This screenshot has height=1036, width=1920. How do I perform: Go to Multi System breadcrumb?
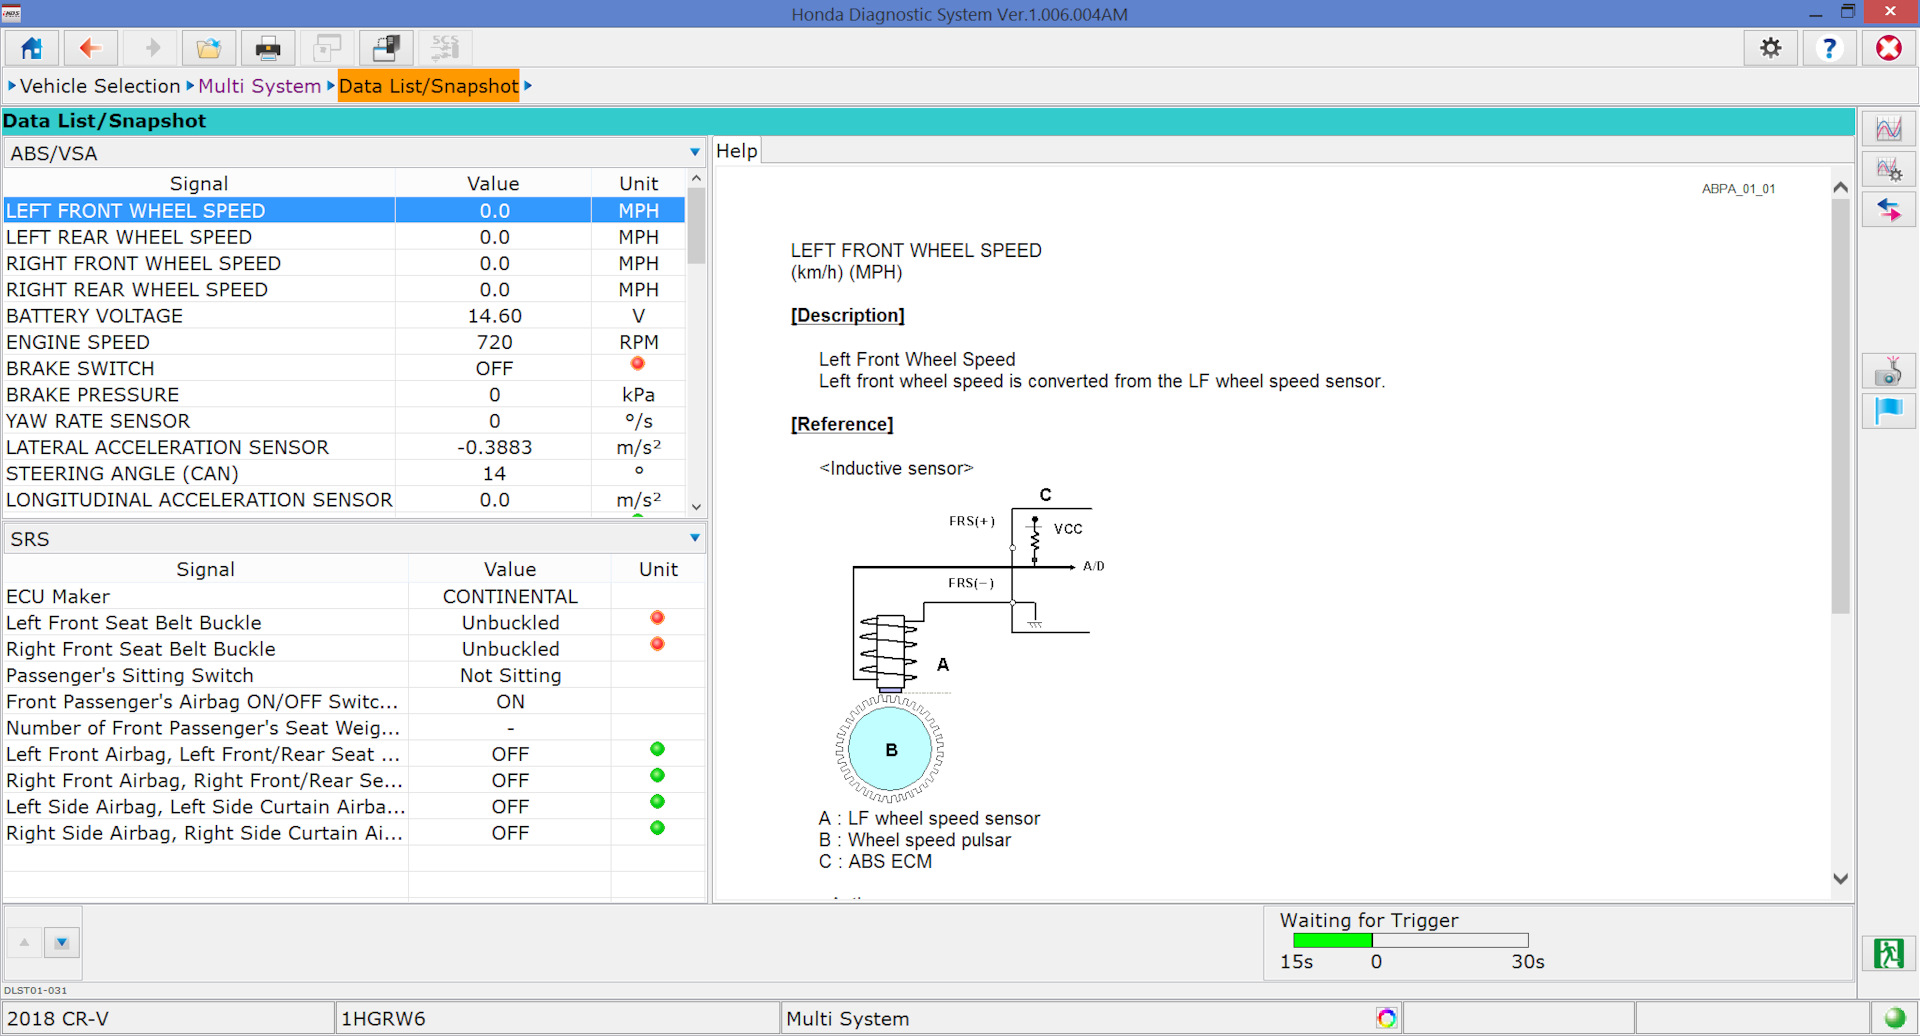(260, 86)
